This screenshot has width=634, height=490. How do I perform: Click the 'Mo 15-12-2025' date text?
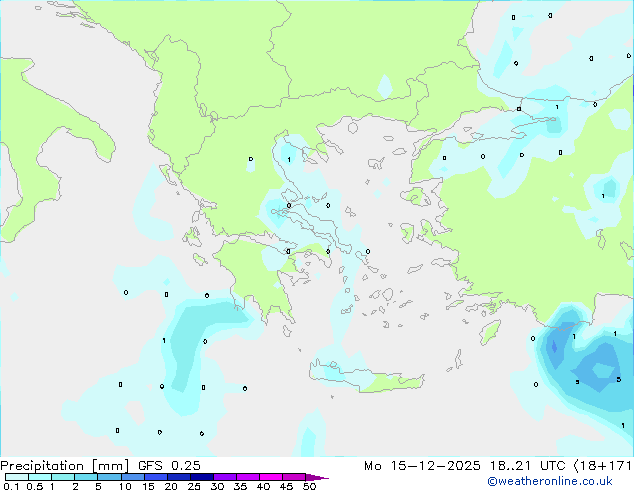click(x=422, y=466)
